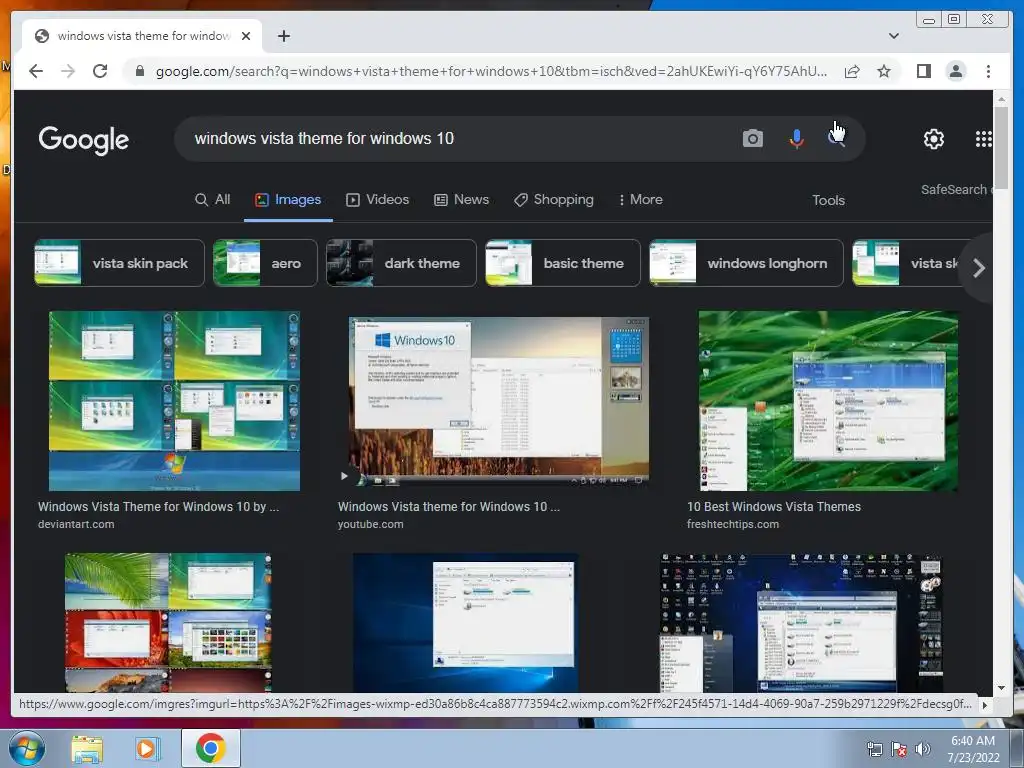Switch to the Videos tab
This screenshot has width=1024, height=768.
(377, 200)
